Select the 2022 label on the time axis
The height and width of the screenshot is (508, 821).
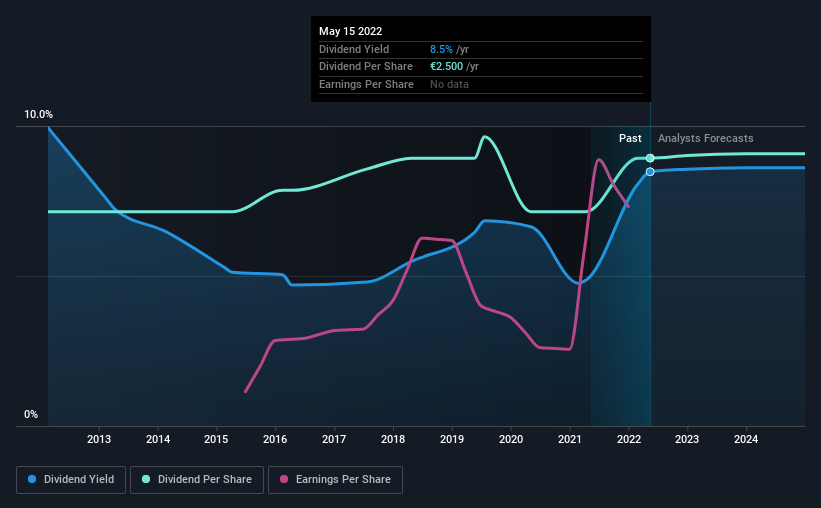coord(629,439)
